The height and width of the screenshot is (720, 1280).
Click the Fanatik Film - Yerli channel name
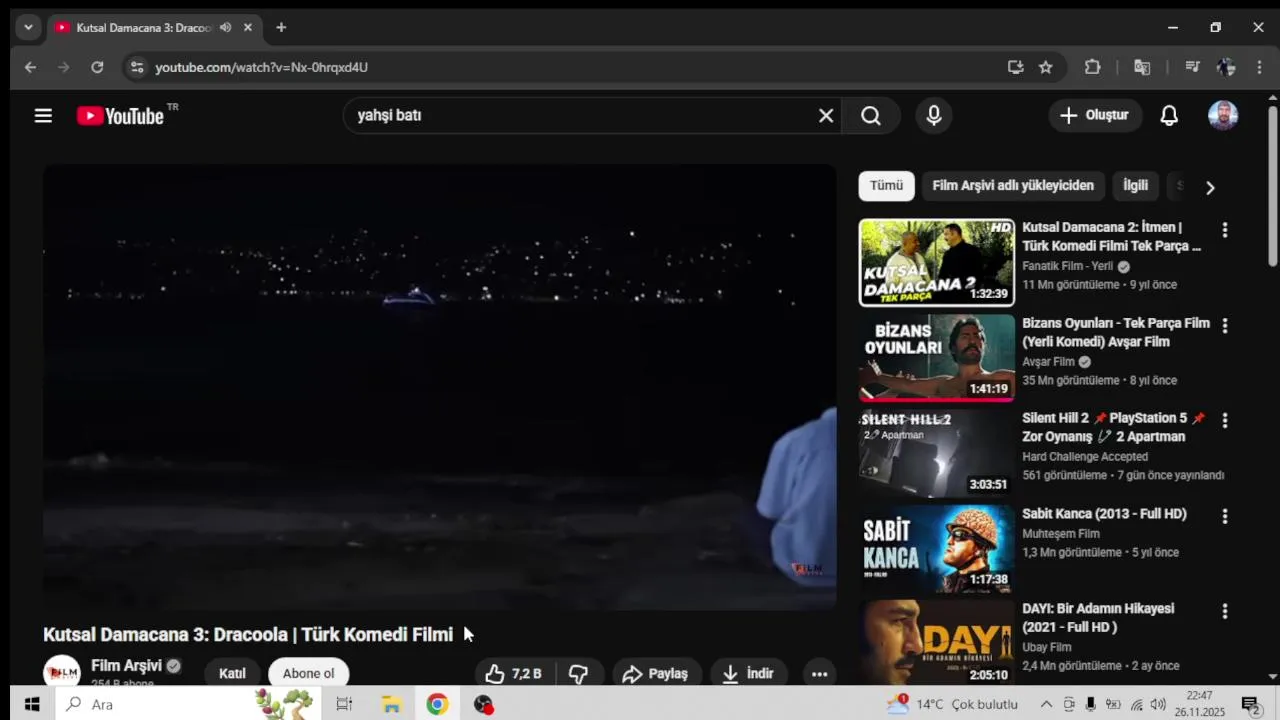[x=1067, y=267]
